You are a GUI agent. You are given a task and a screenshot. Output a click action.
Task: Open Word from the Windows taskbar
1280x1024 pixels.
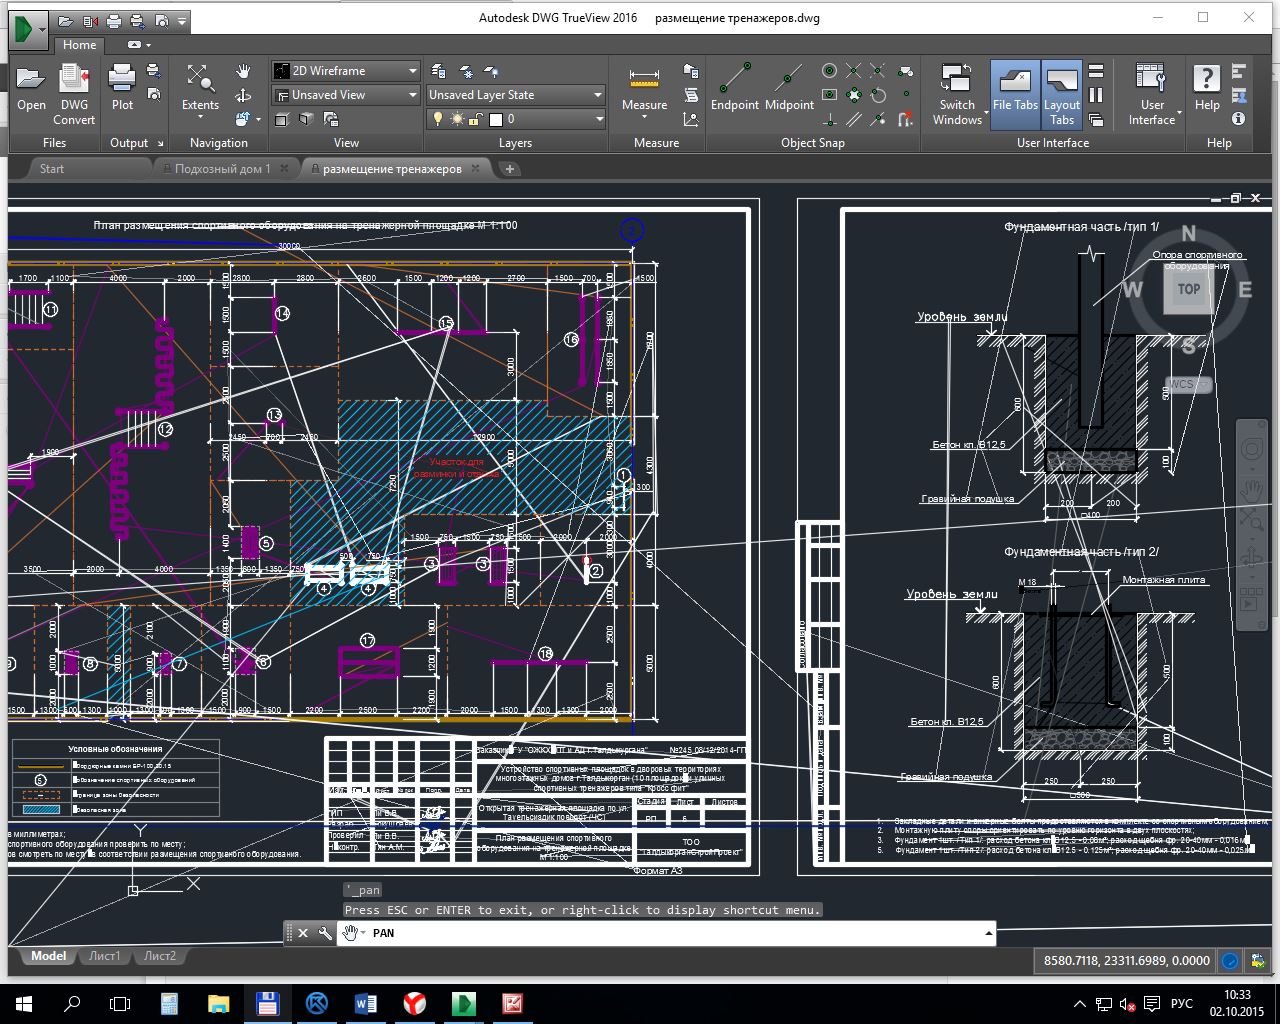click(365, 1003)
